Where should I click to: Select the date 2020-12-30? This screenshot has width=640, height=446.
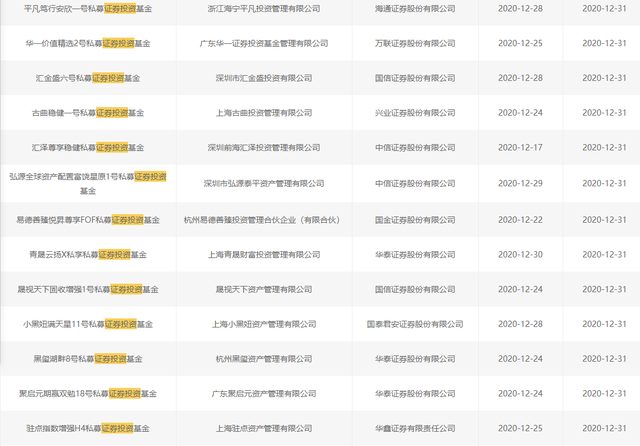click(520, 255)
